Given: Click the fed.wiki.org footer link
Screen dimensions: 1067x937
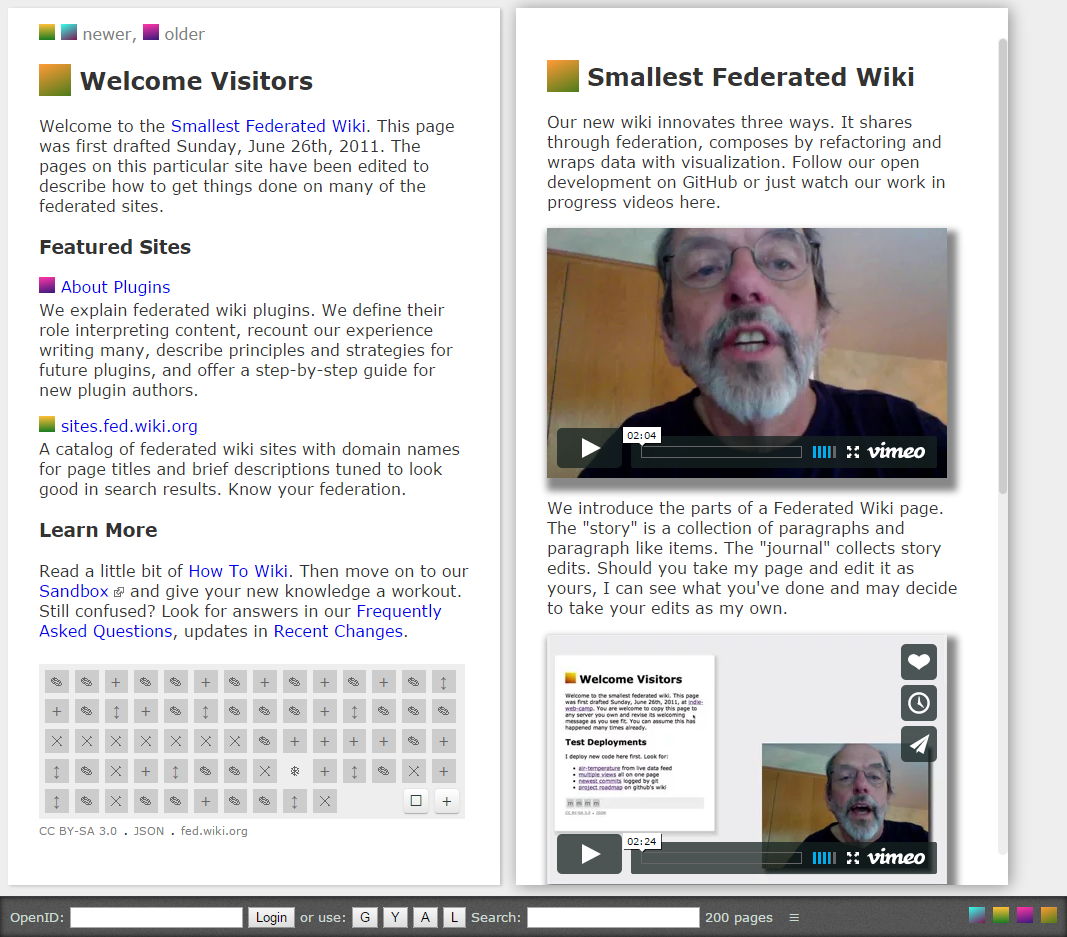Looking at the screenshot, I should coord(214,831).
